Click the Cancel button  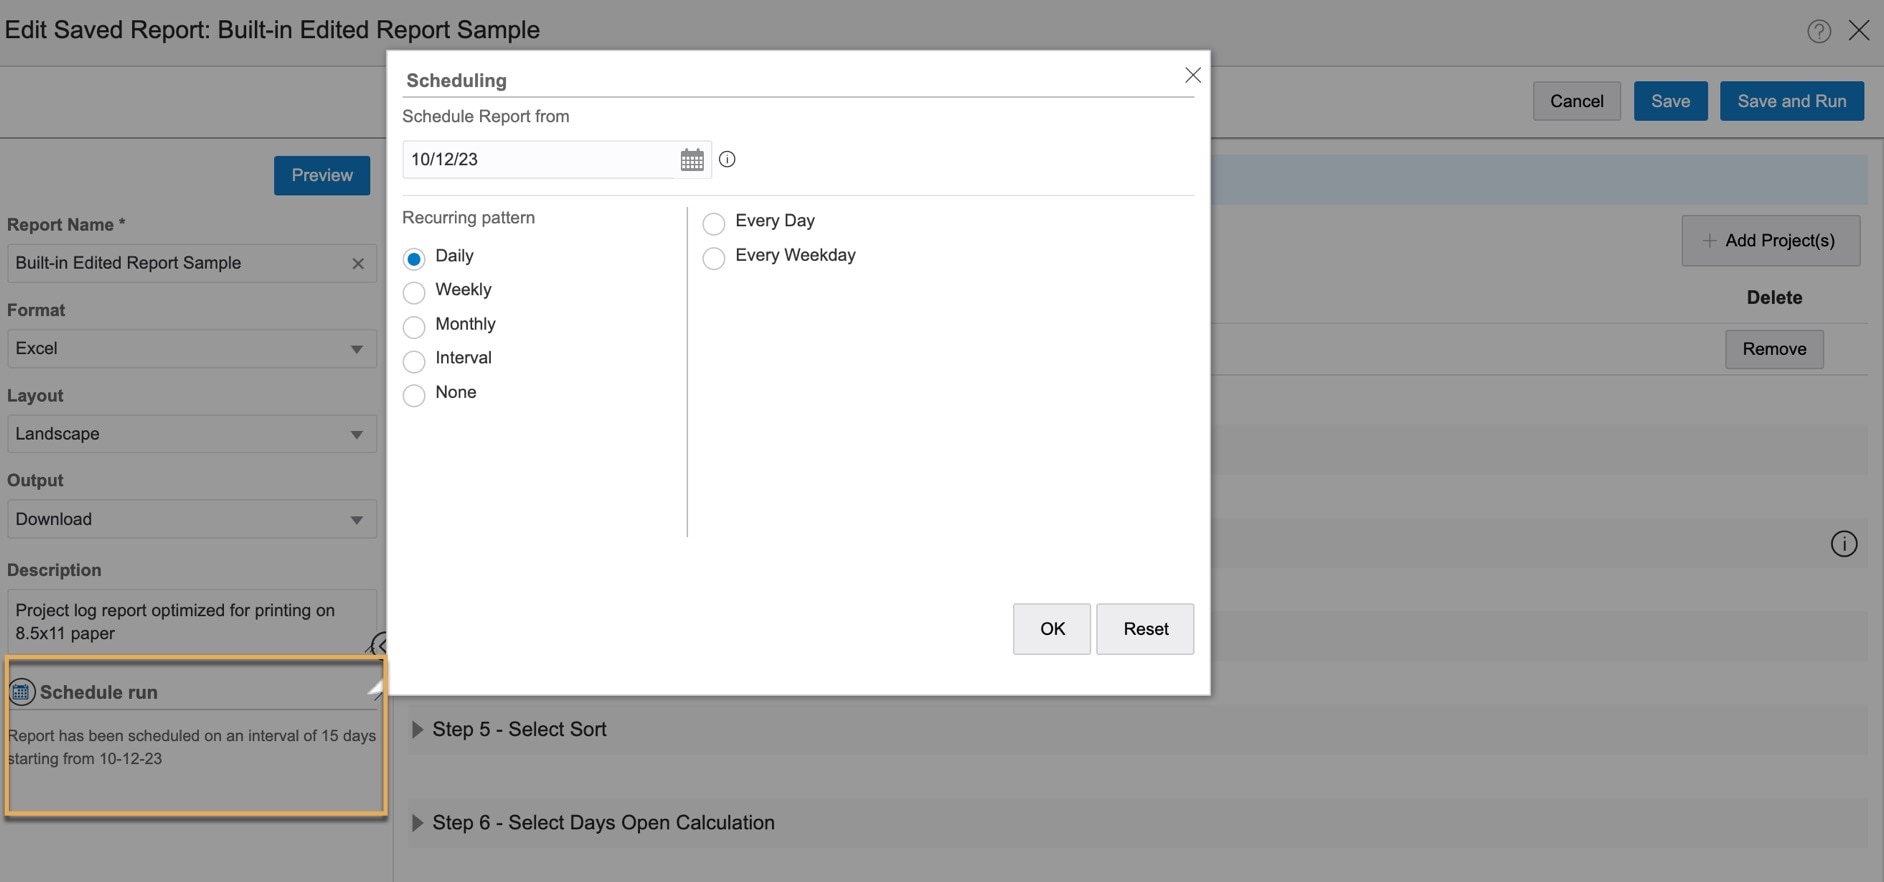click(1577, 101)
